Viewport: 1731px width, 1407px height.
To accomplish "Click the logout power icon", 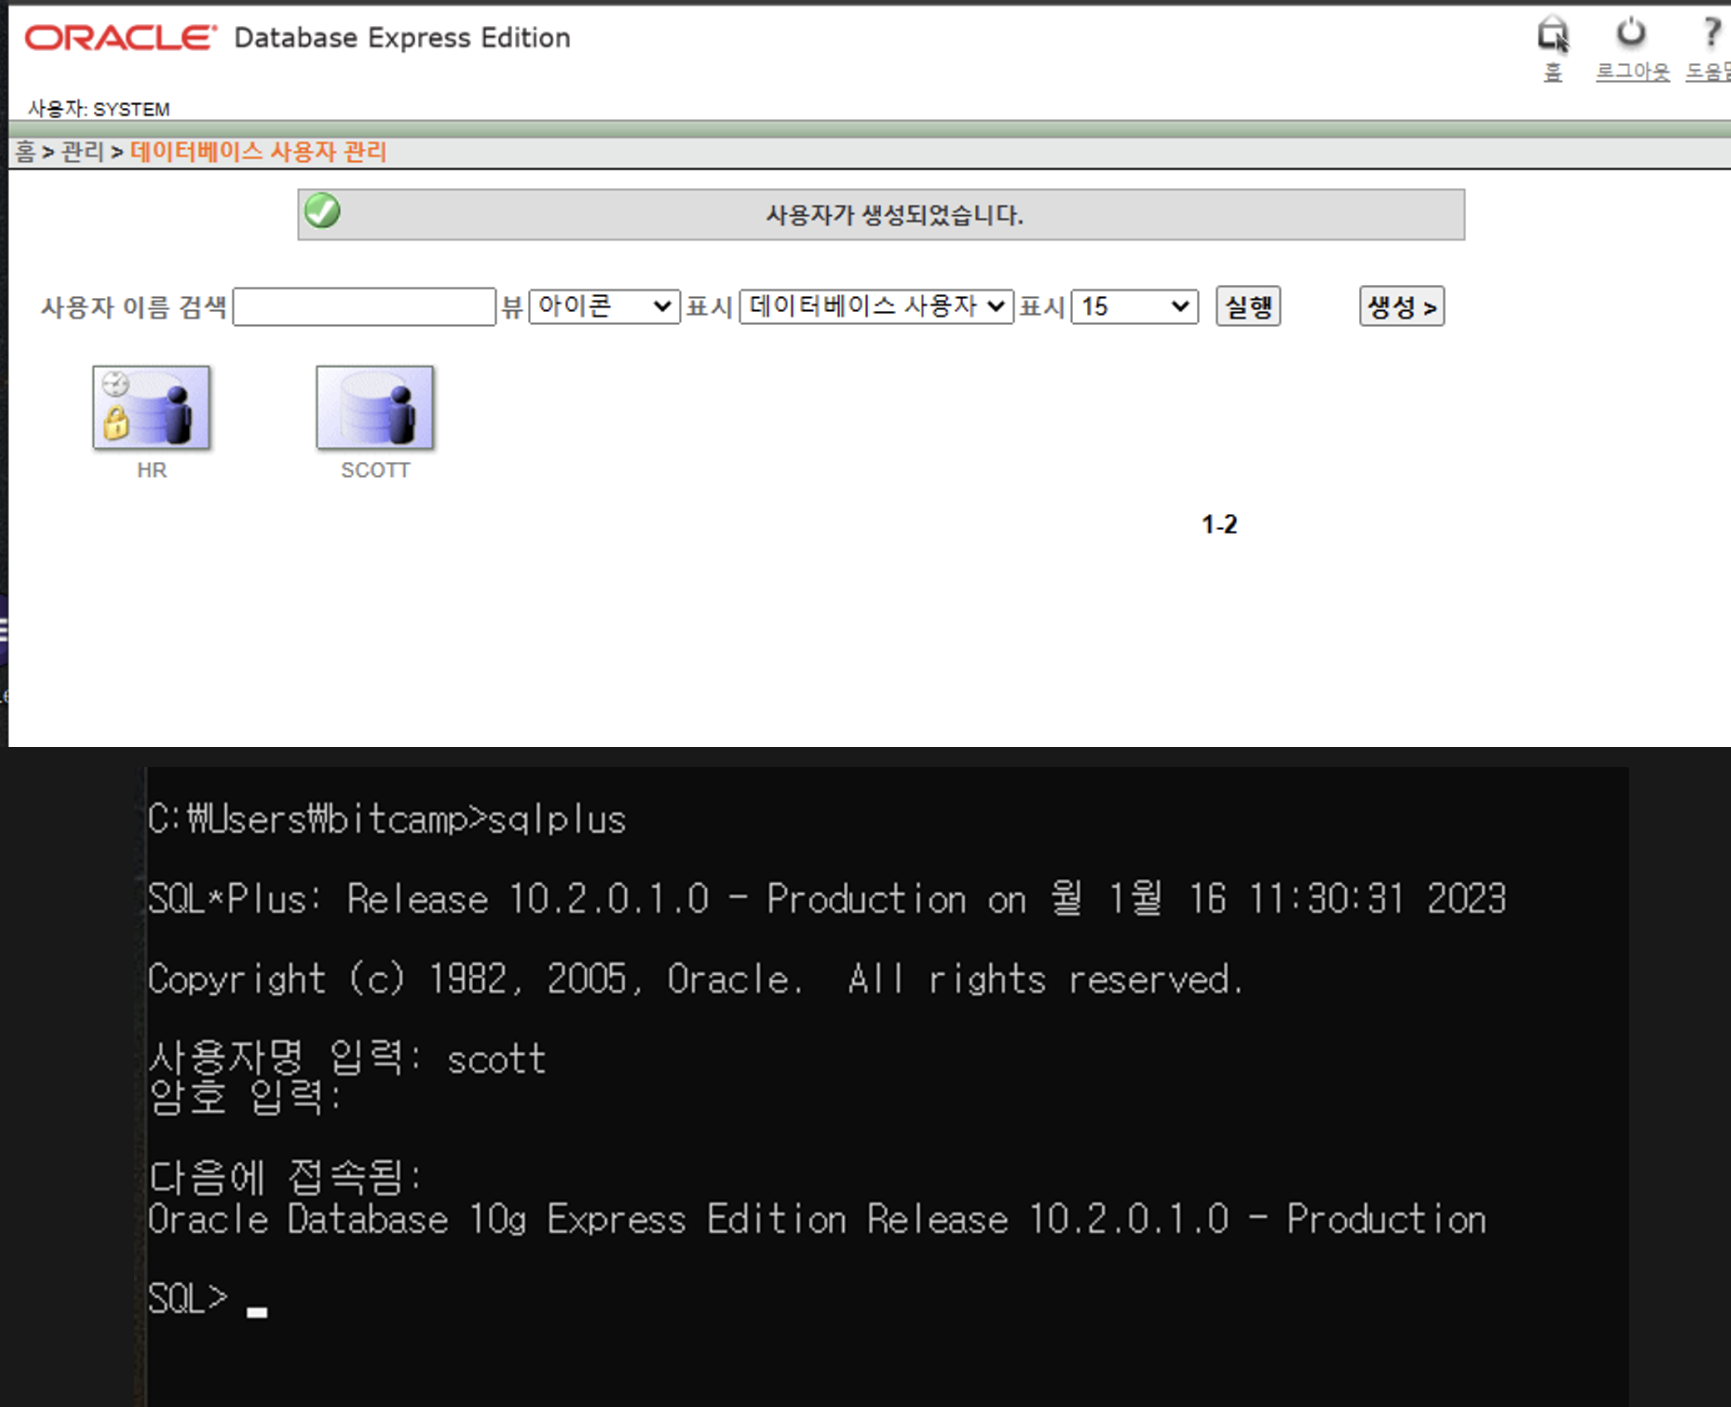I will (x=1631, y=33).
